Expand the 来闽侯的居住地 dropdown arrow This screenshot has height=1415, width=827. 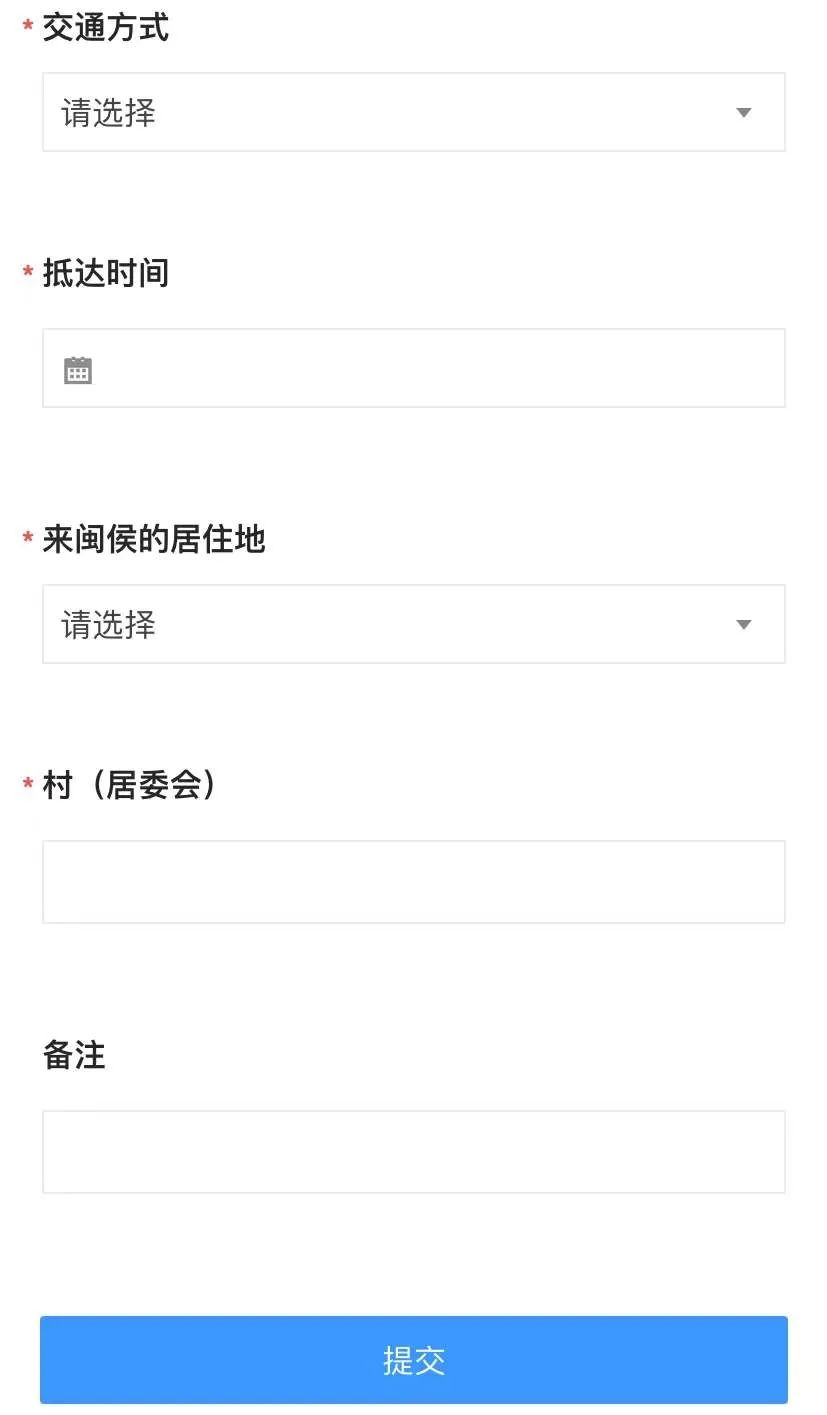[x=743, y=625]
